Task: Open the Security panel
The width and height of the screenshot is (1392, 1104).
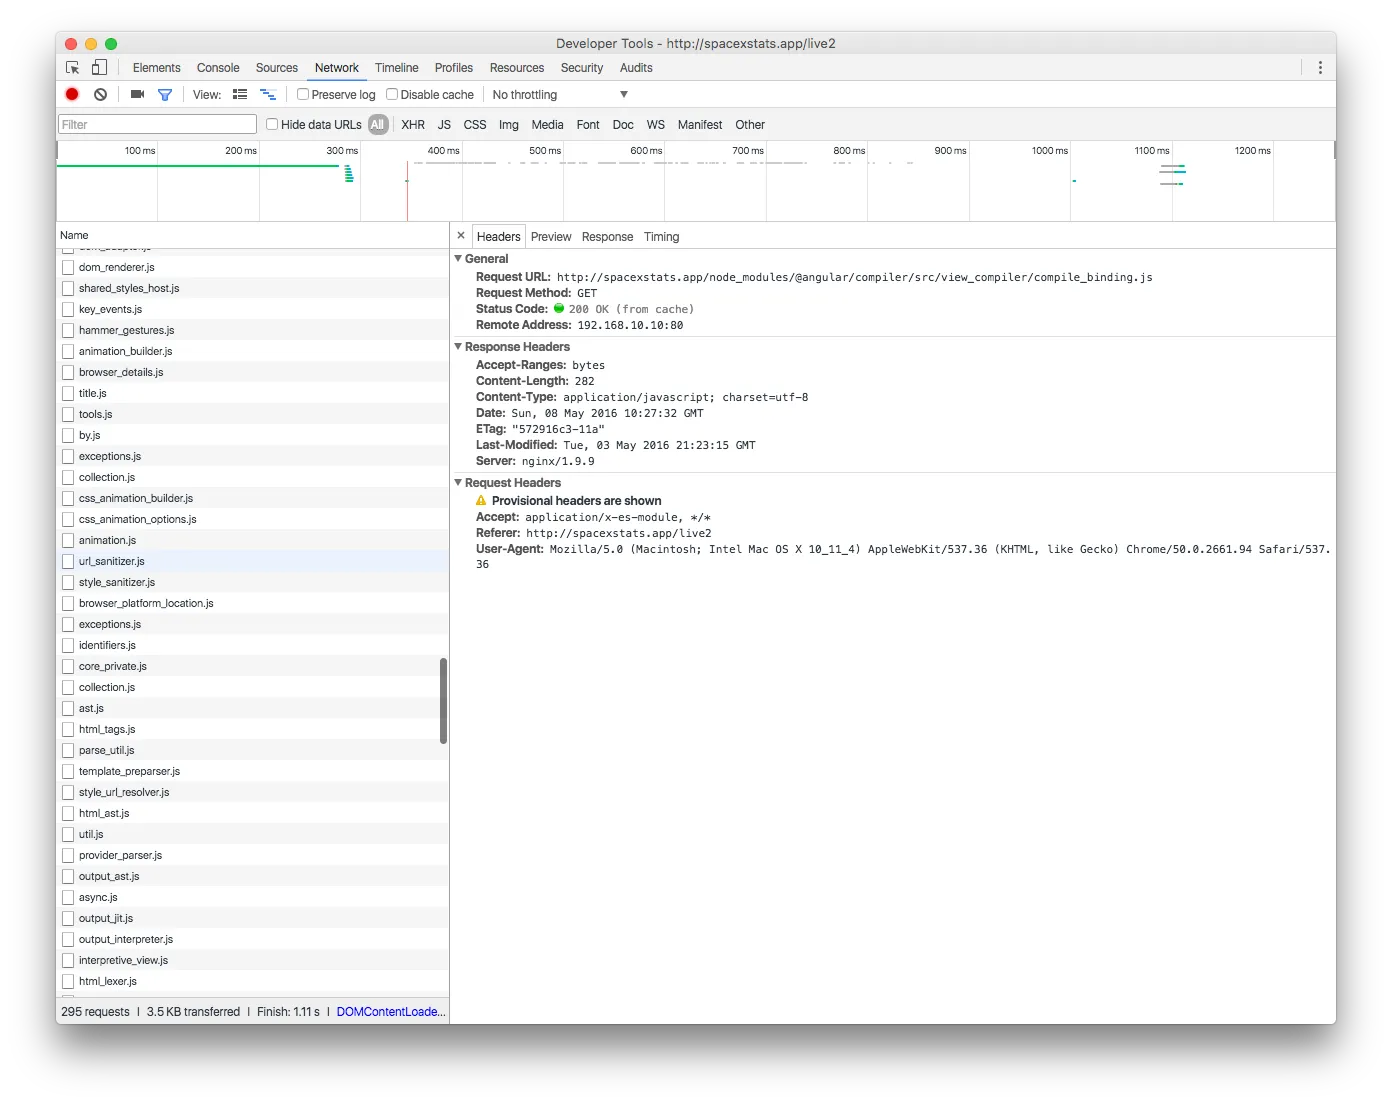Action: click(582, 68)
